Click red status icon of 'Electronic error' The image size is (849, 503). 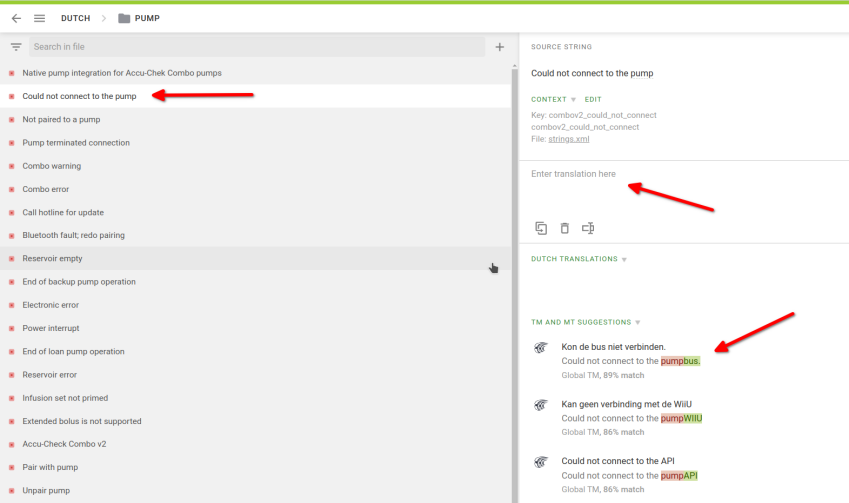(x=11, y=305)
